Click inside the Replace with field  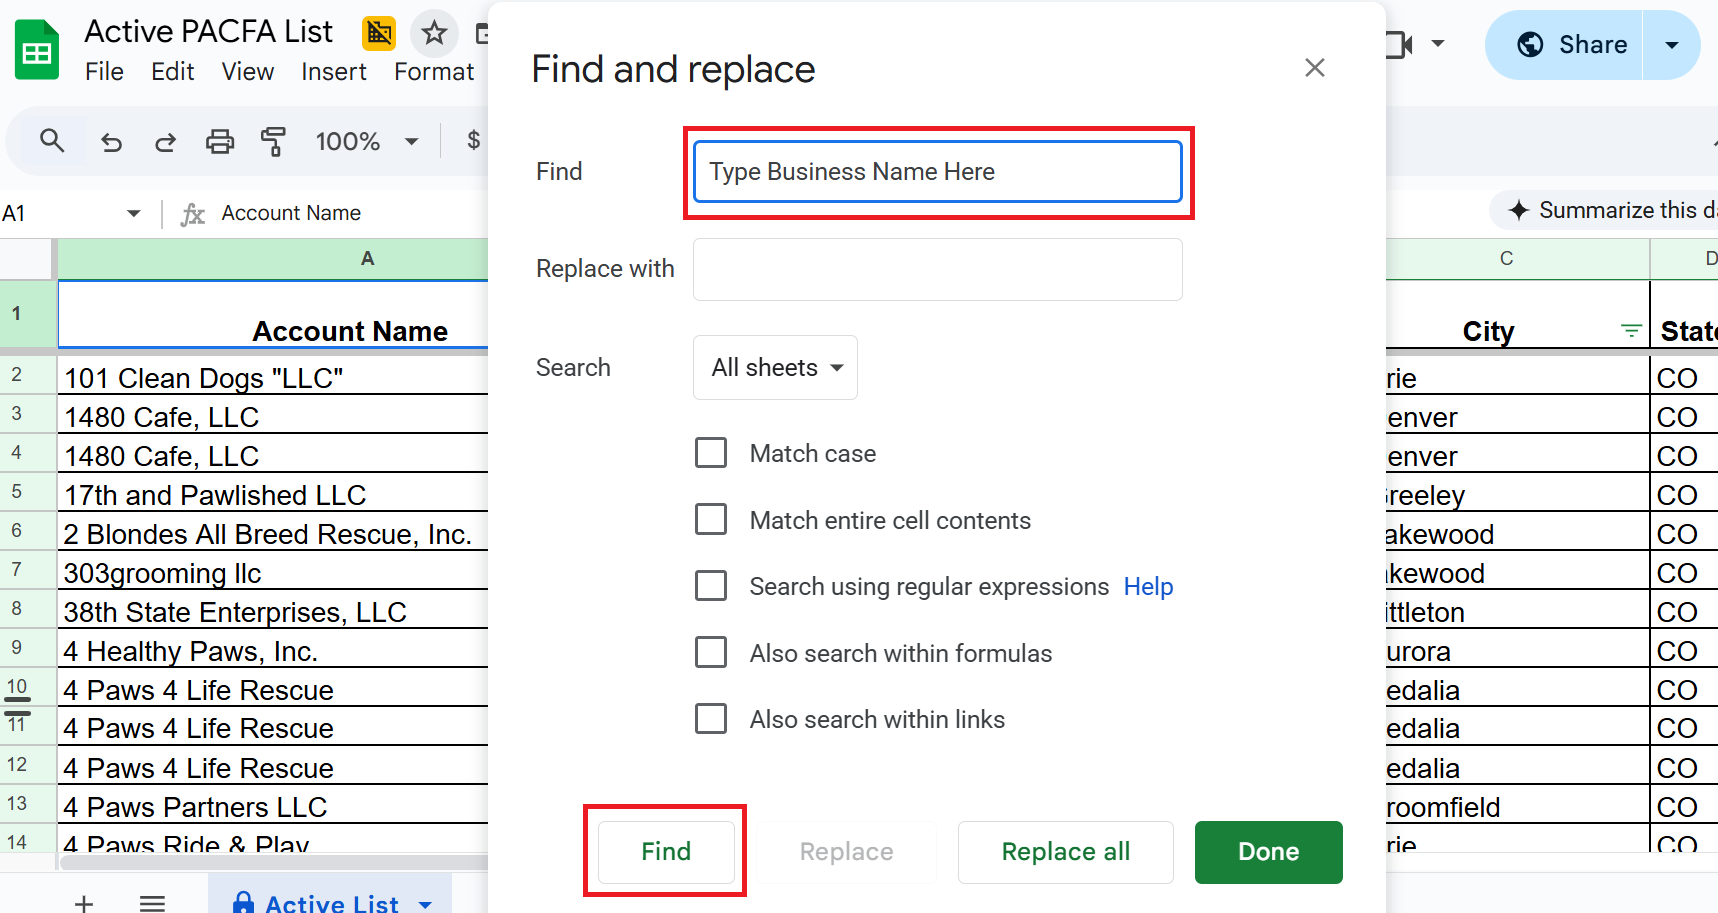point(937,269)
